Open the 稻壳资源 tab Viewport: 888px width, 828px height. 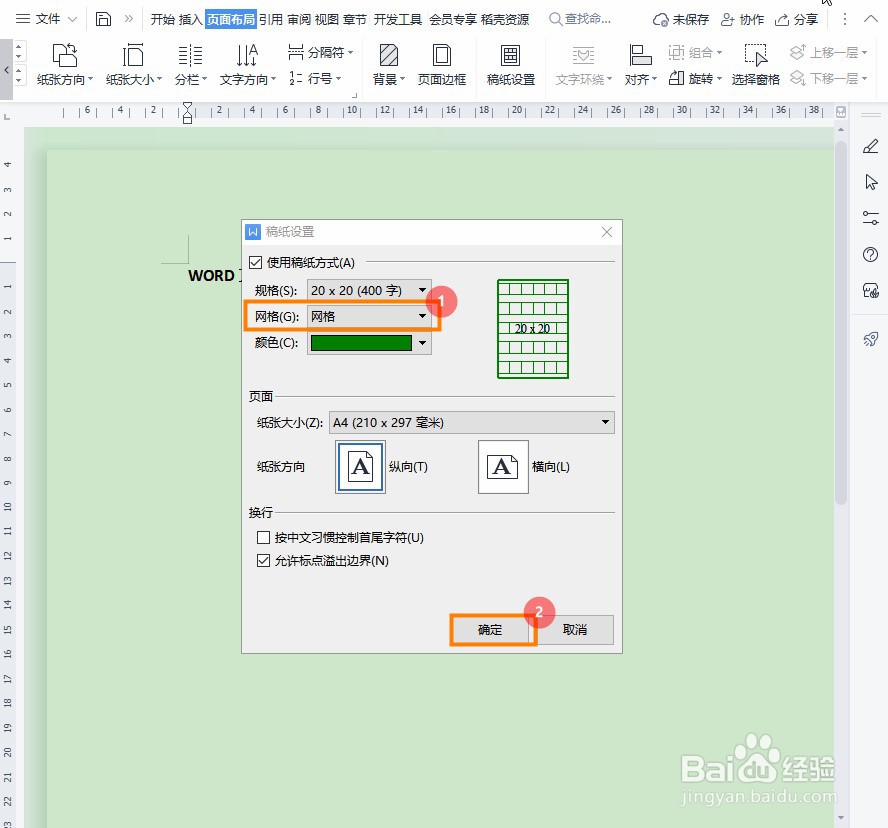(505, 19)
